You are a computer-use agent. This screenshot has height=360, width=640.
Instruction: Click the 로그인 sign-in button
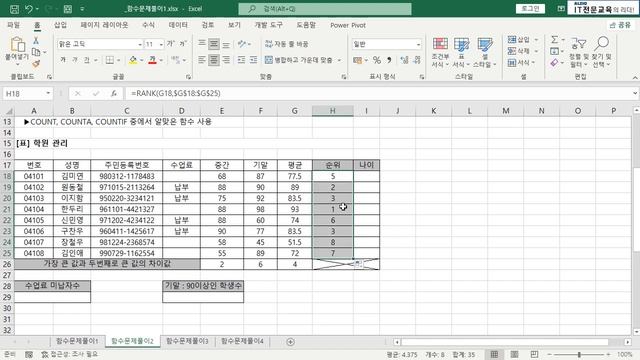tap(530, 9)
